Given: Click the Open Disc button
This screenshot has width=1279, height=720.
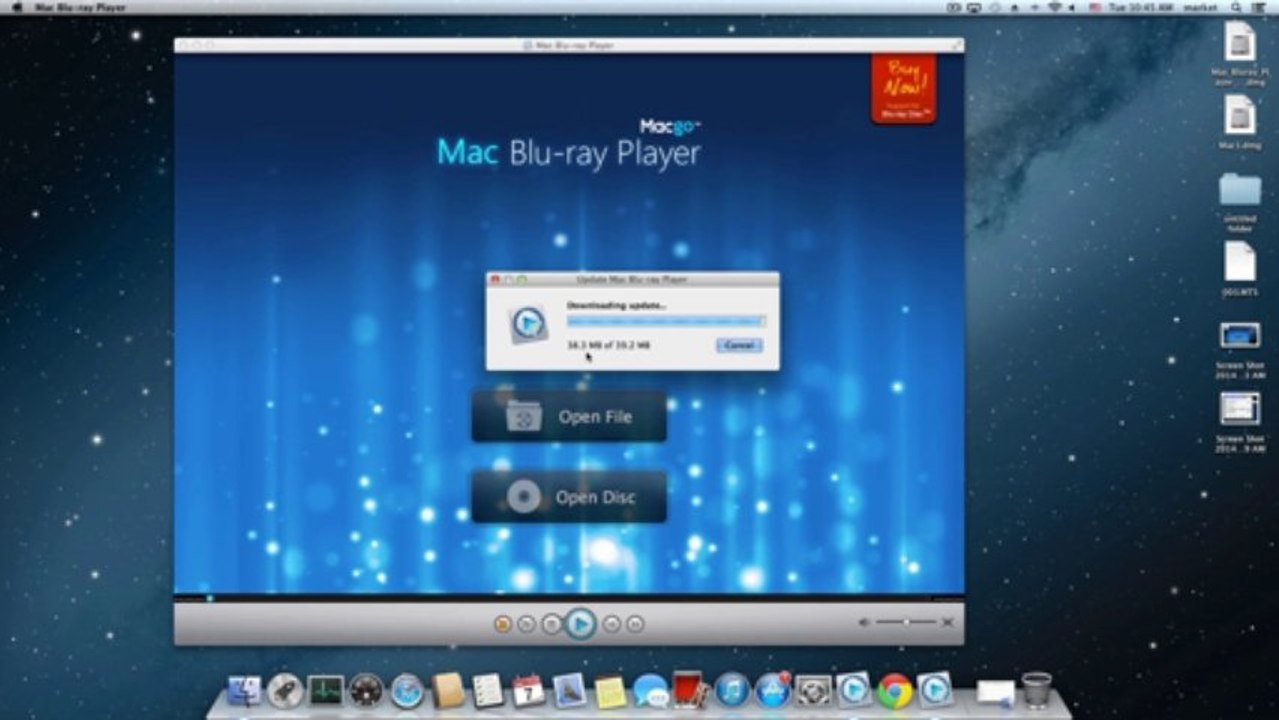Looking at the screenshot, I should (x=569, y=497).
